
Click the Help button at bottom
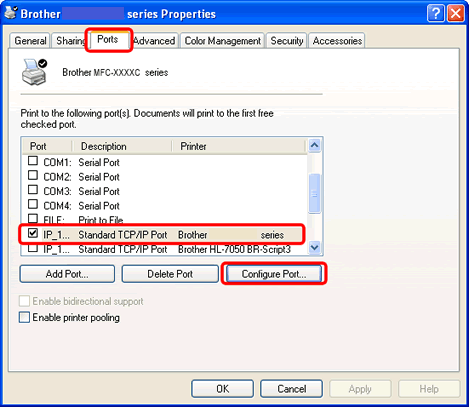[x=429, y=389]
